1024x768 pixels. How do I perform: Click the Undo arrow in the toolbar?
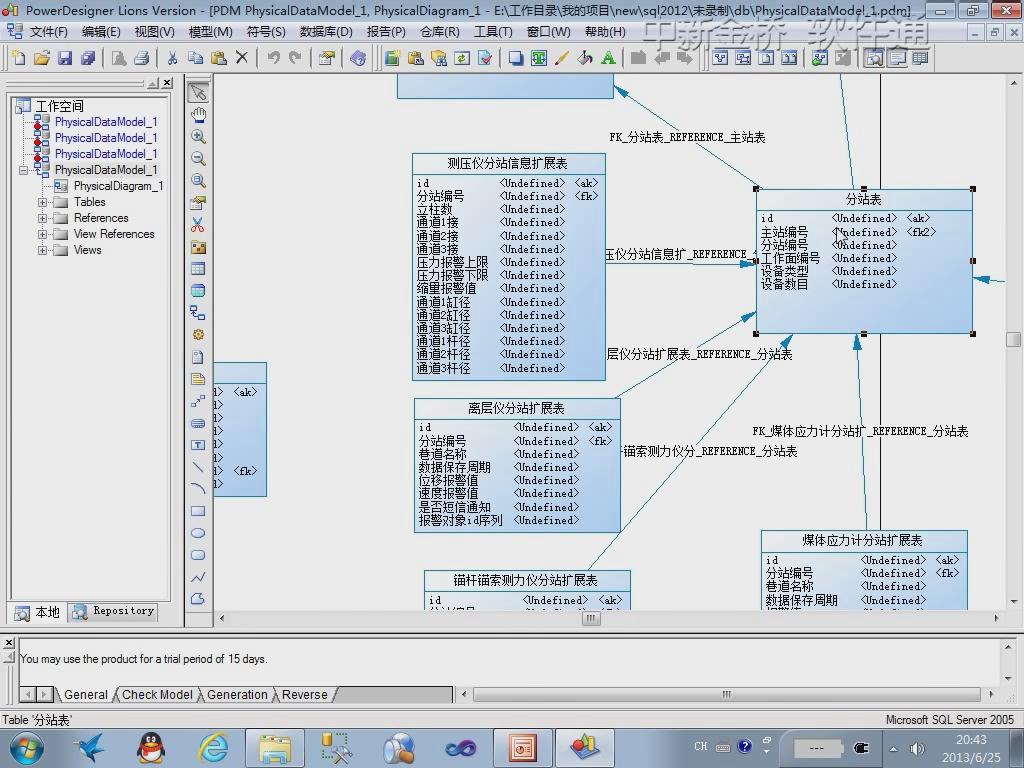273,58
